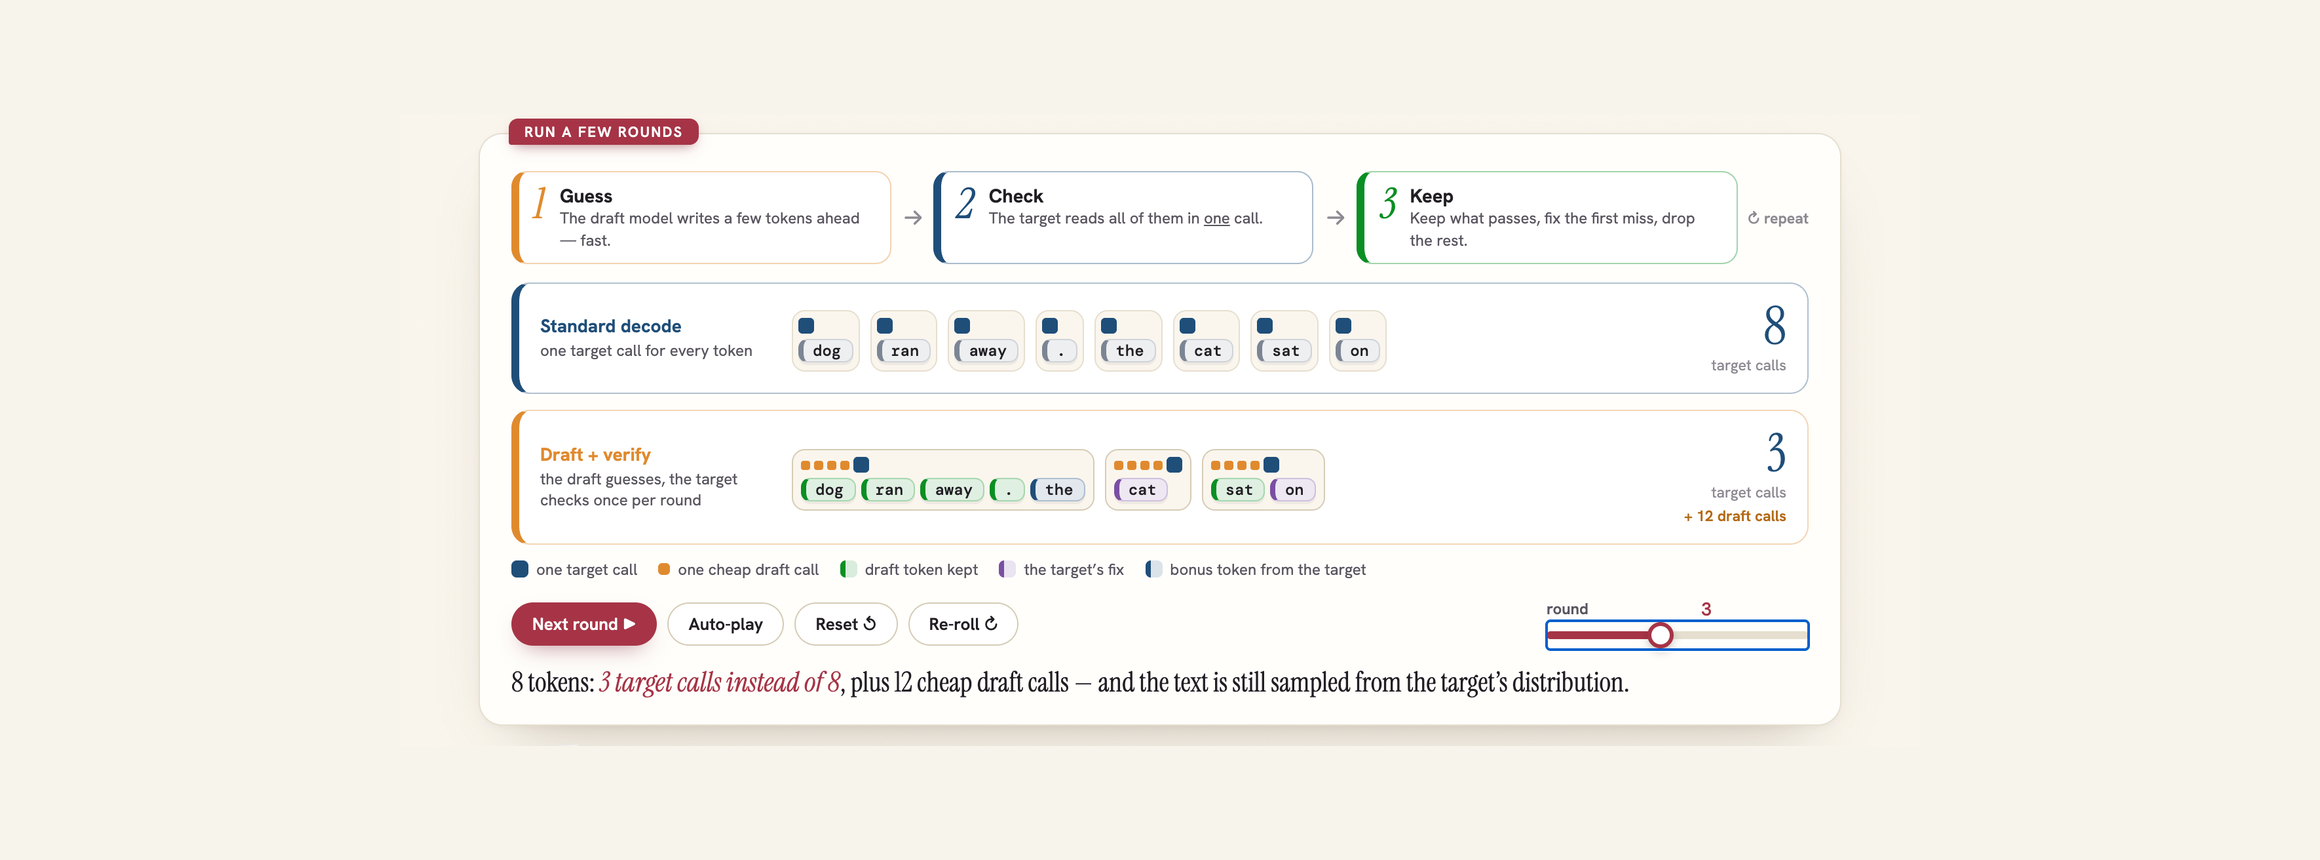Click the 'on' token in Standard decode
Viewport: 2320px width, 860px height.
[1358, 351]
